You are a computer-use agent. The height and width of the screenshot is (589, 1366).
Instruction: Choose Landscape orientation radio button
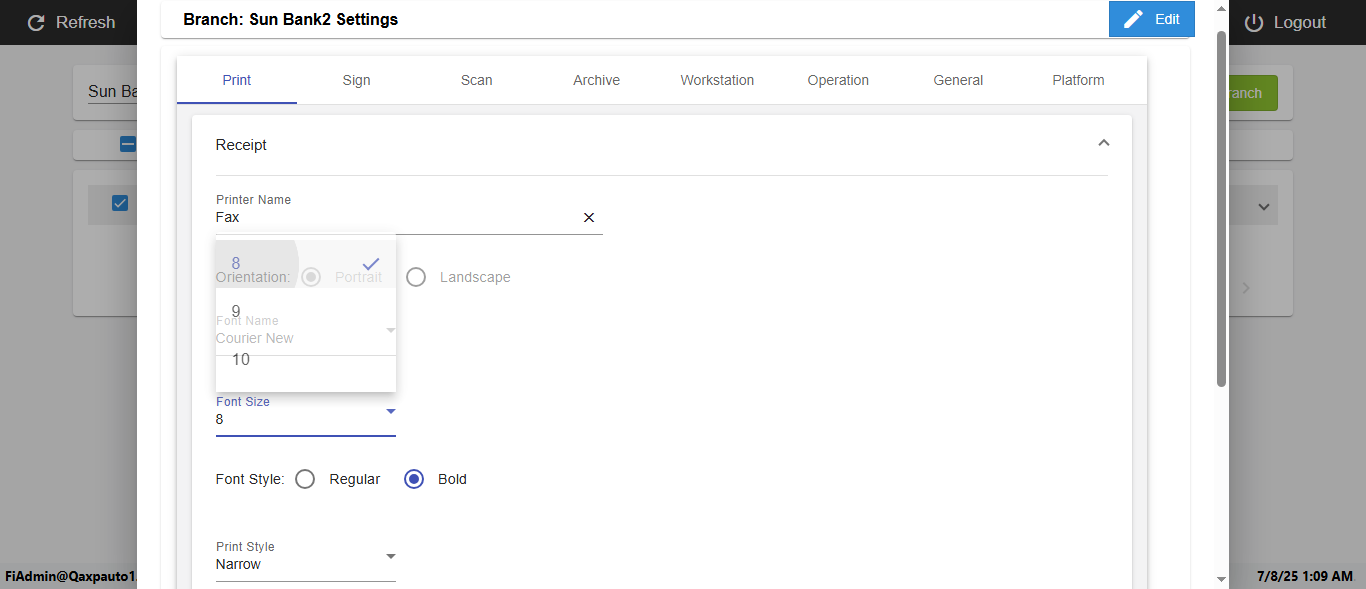click(x=416, y=277)
